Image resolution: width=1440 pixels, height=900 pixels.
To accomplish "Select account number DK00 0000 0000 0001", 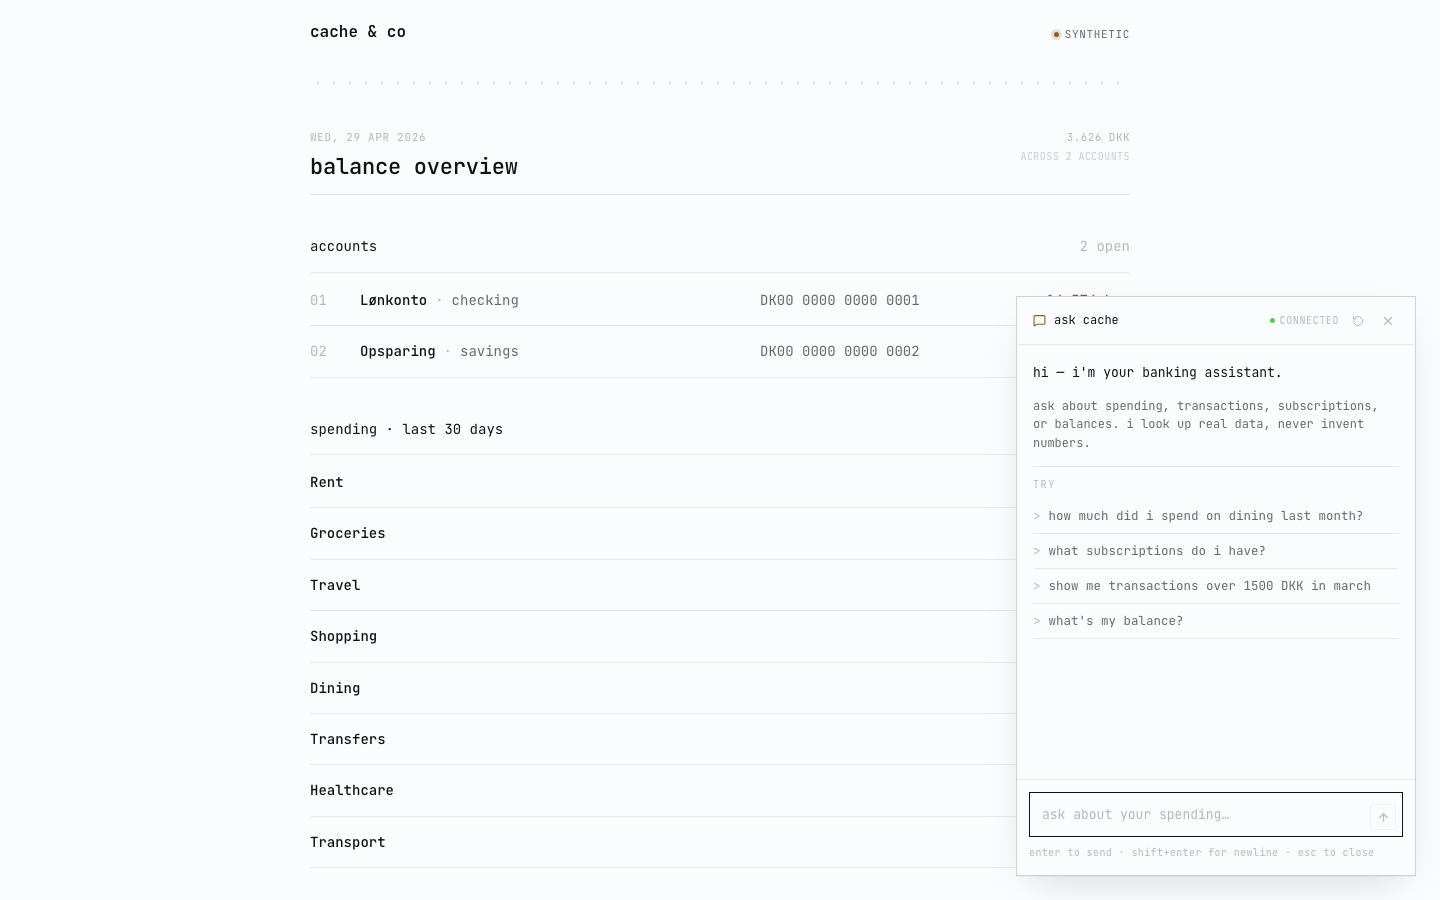I will click(x=840, y=300).
